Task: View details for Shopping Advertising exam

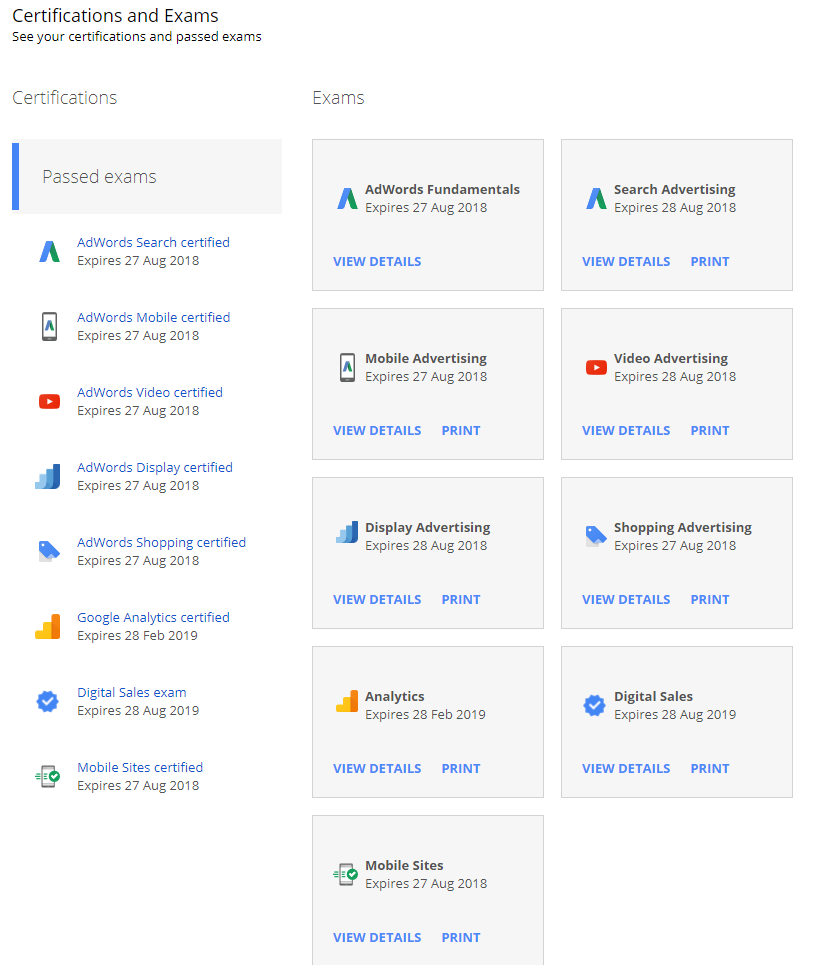Action: click(x=626, y=599)
